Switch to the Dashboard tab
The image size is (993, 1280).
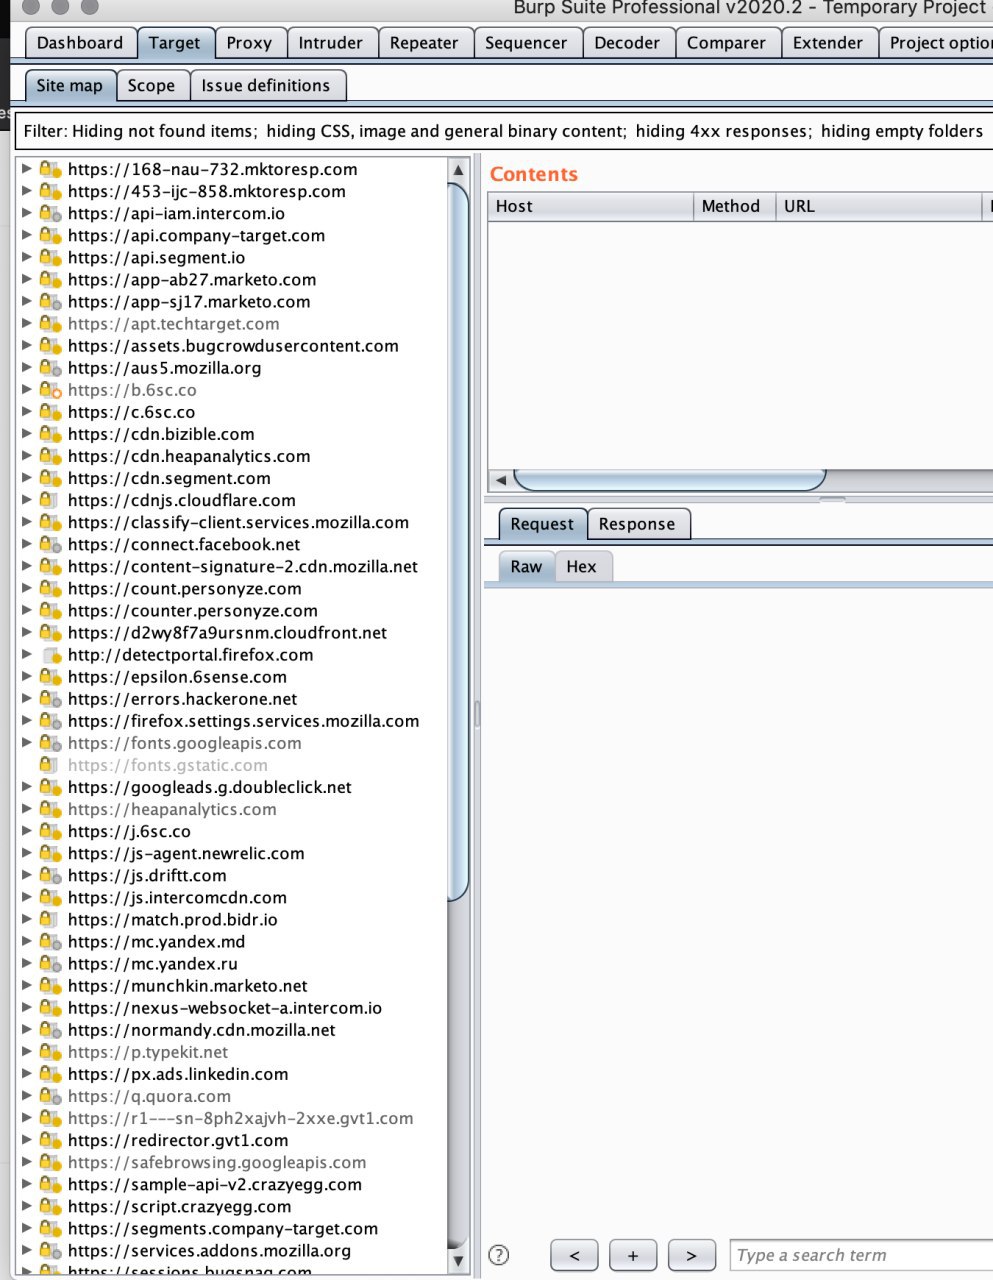point(80,43)
